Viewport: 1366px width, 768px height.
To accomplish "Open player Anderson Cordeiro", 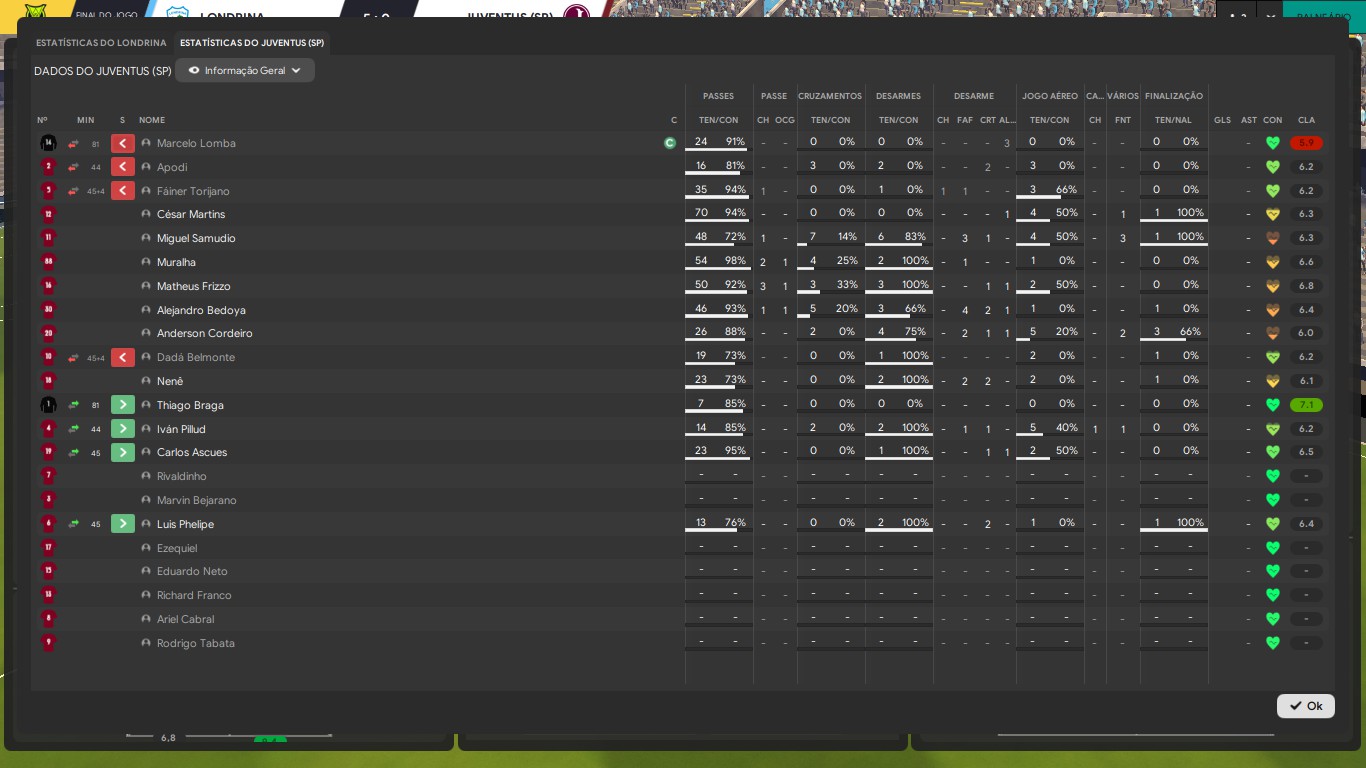I will coord(205,333).
